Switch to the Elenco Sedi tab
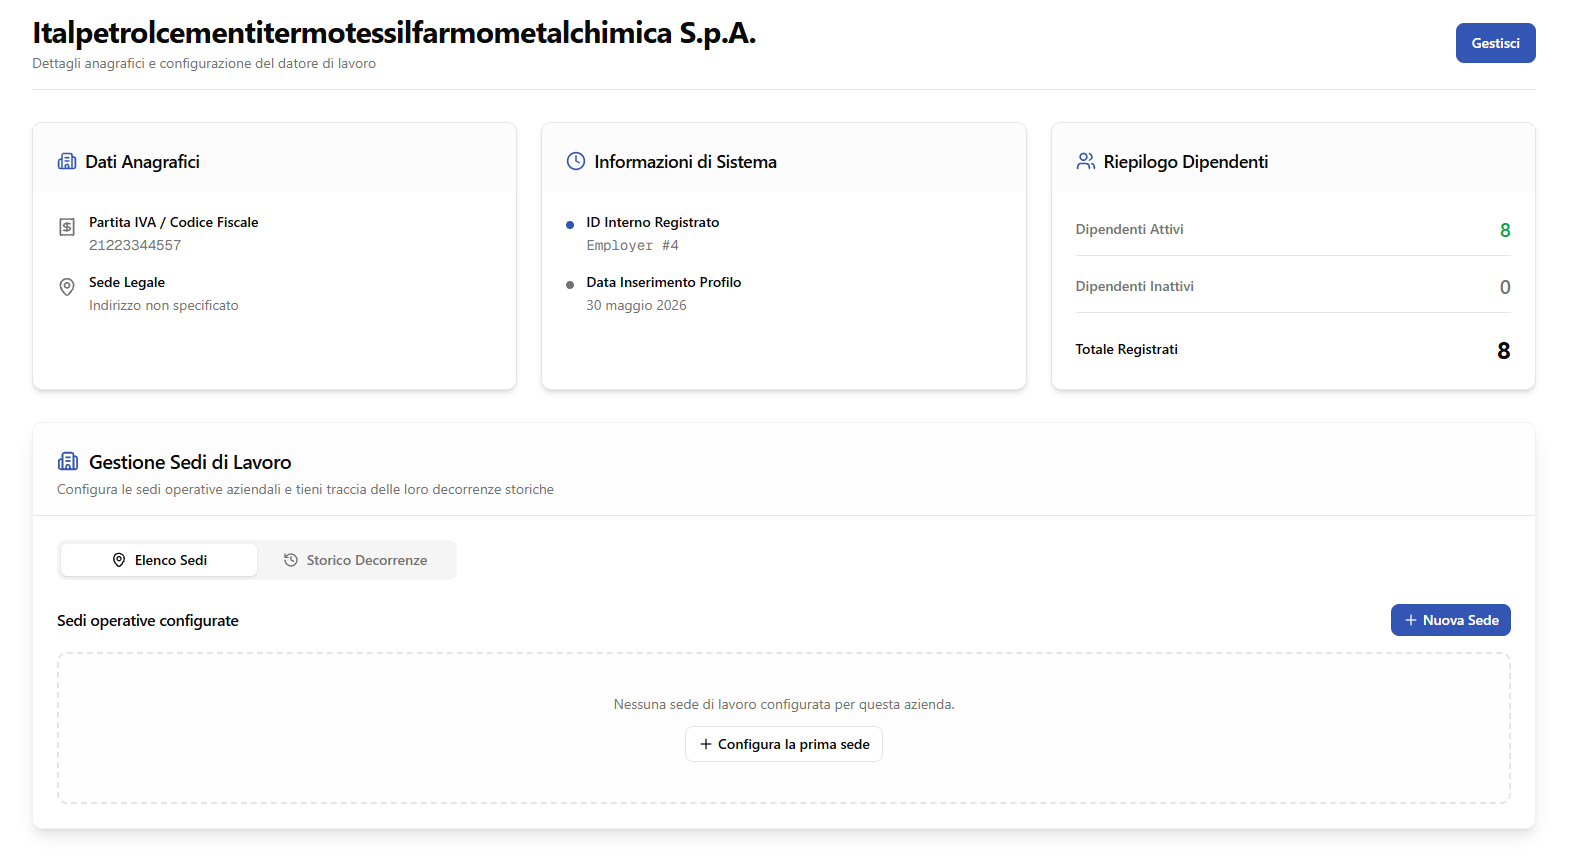The image size is (1581, 857). 159,560
